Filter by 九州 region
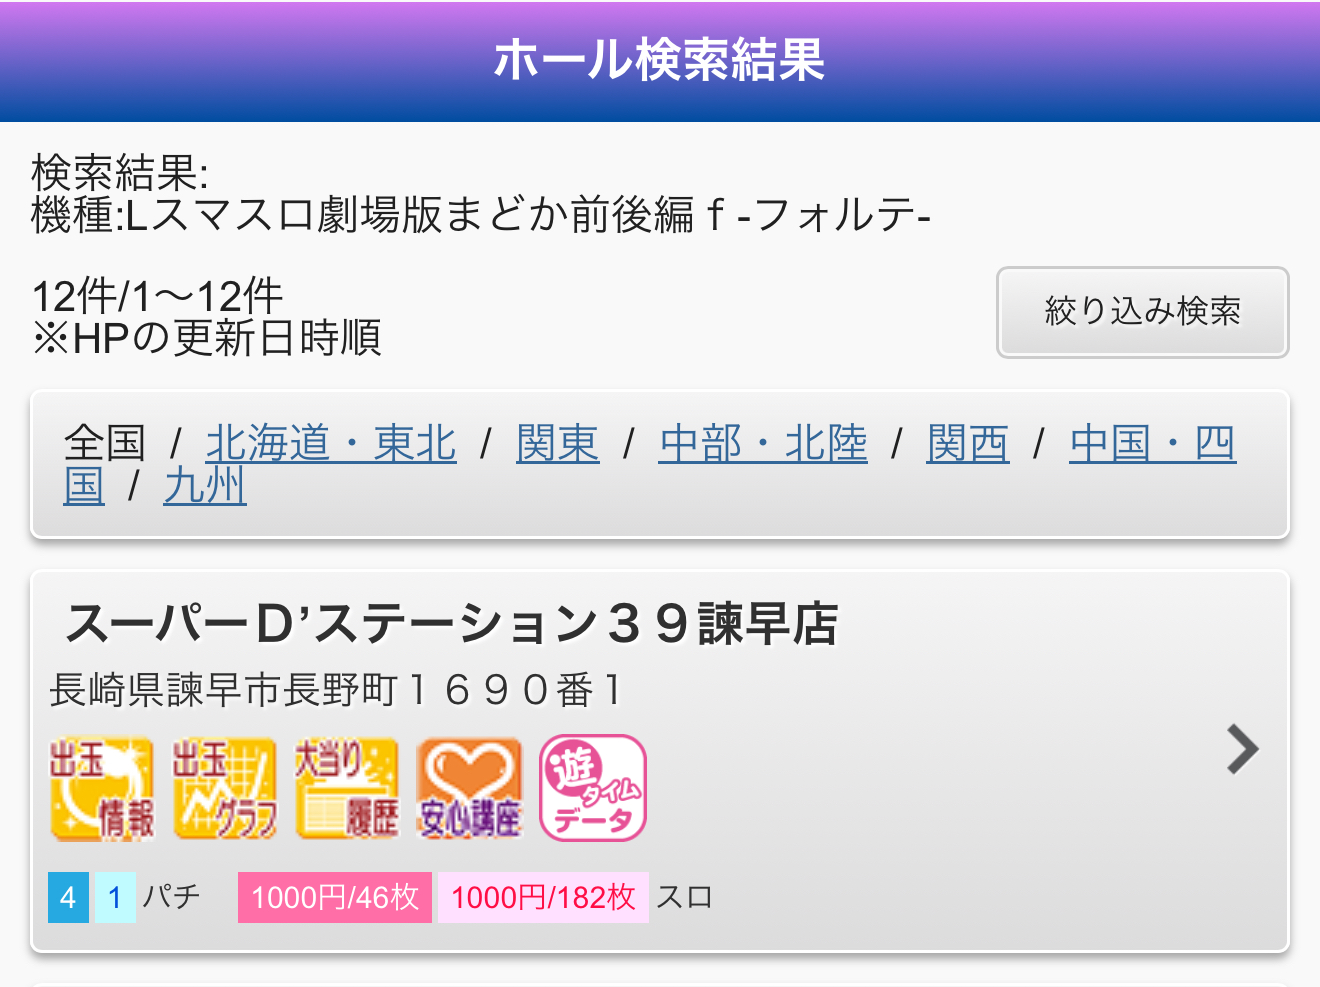Image resolution: width=1320 pixels, height=987 pixels. 205,486
